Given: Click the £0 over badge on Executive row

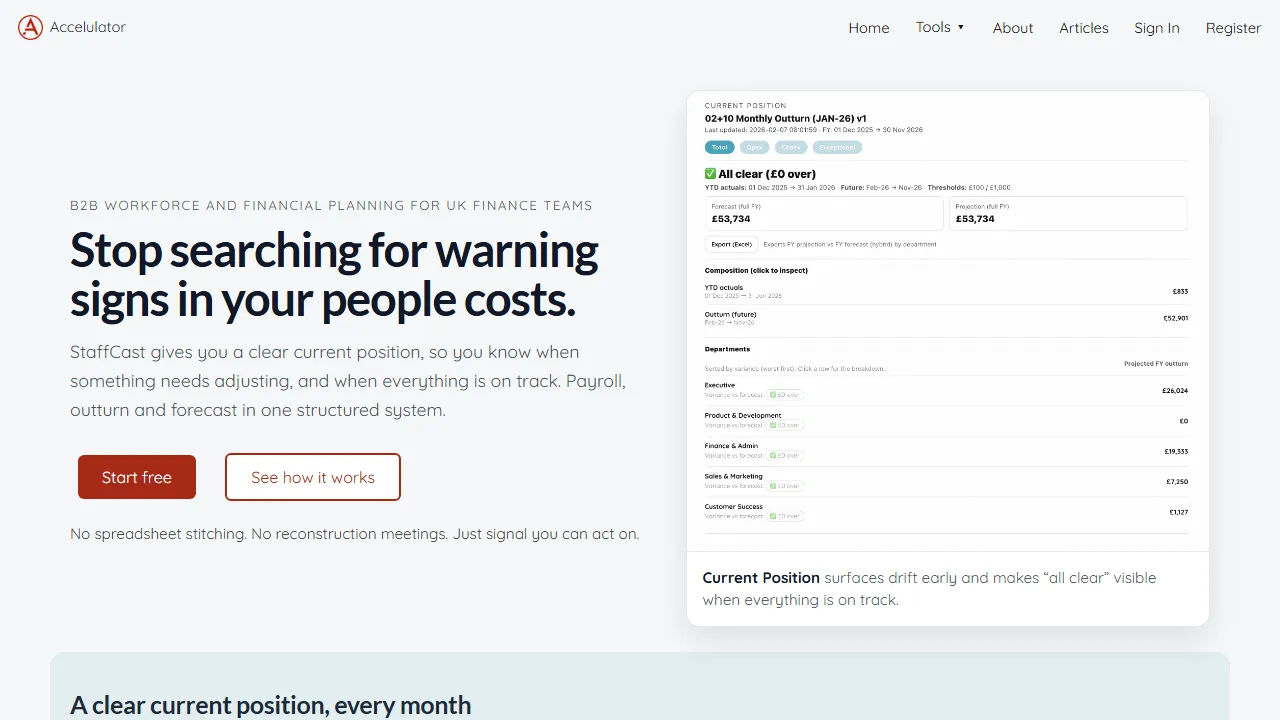Looking at the screenshot, I should click(x=785, y=395).
